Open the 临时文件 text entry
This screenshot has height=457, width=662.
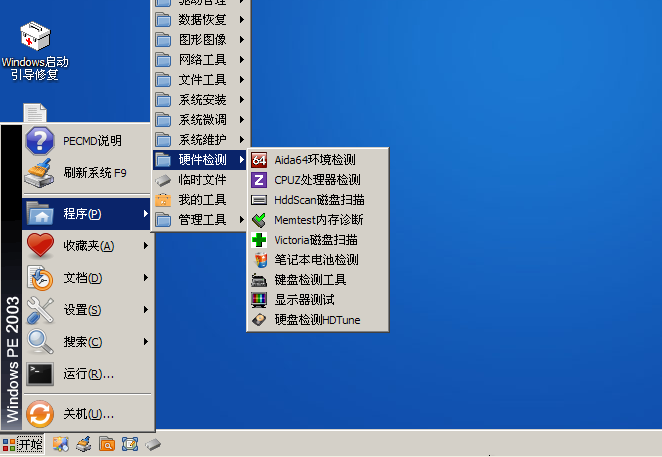tap(202, 180)
